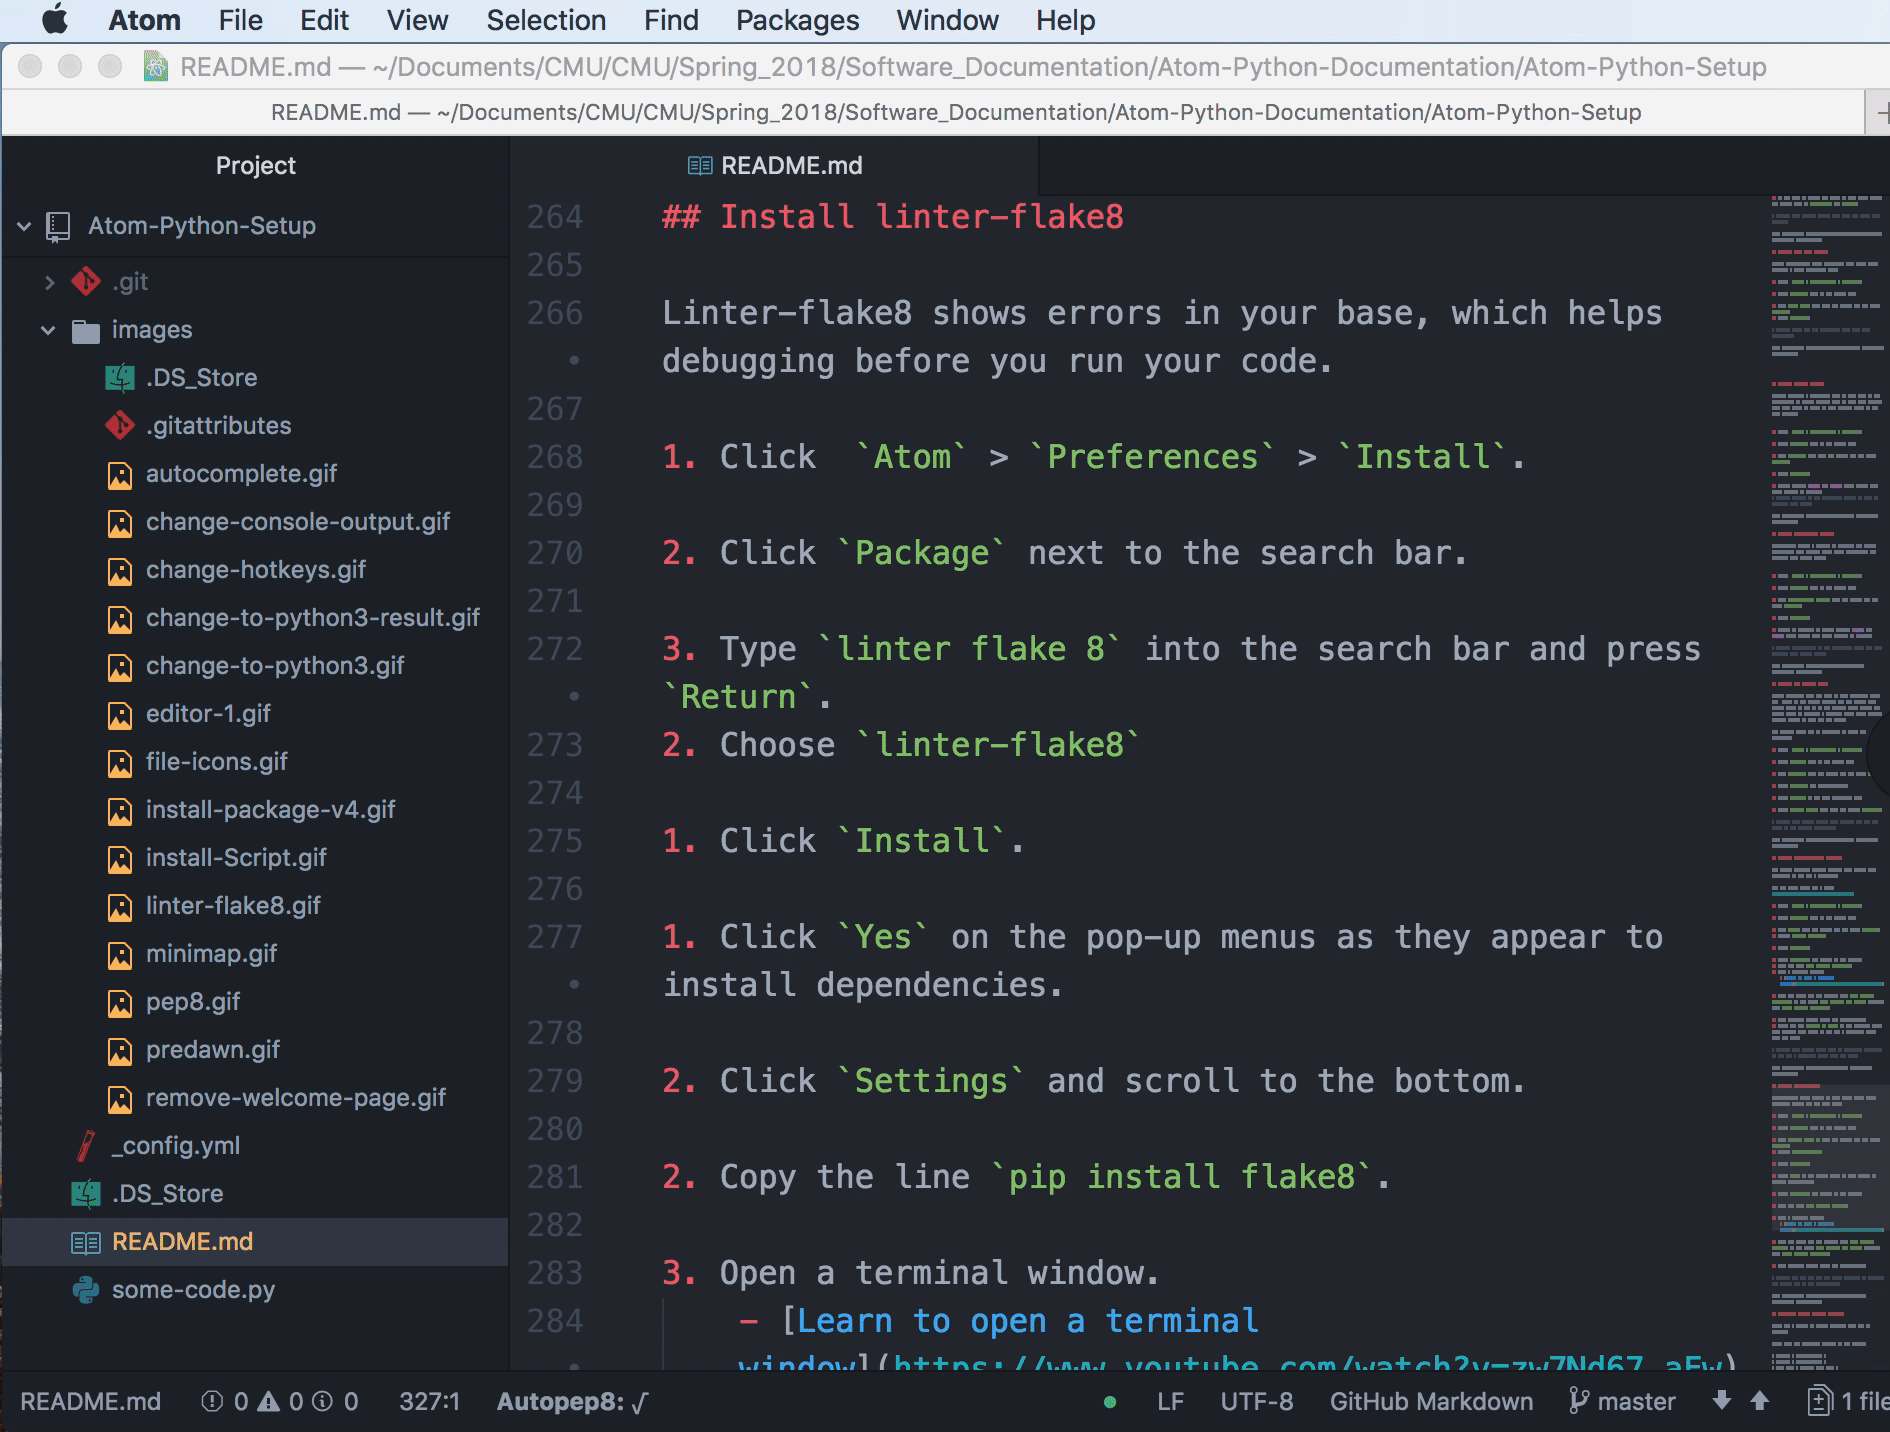This screenshot has width=1890, height=1432.
Task: Click the change-console-output.gif image icon
Action: 120,523
